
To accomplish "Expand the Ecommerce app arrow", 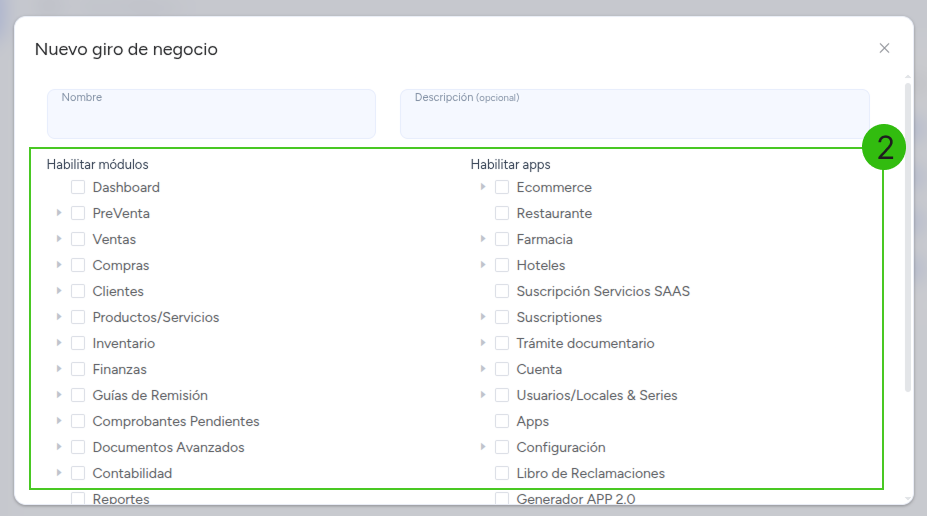I will point(482,187).
